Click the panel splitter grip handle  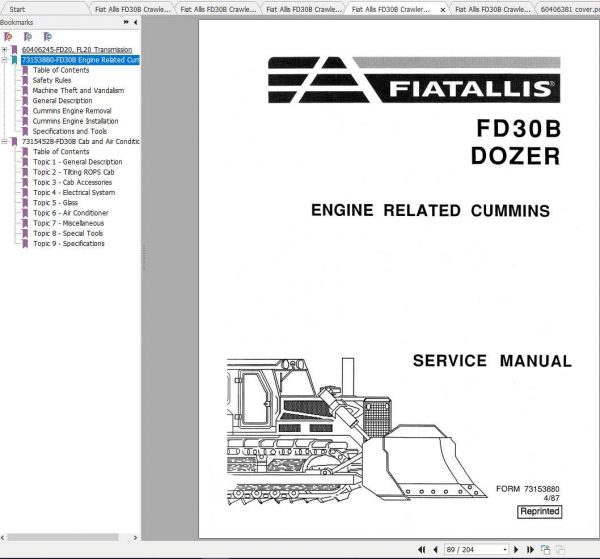pos(144,257)
